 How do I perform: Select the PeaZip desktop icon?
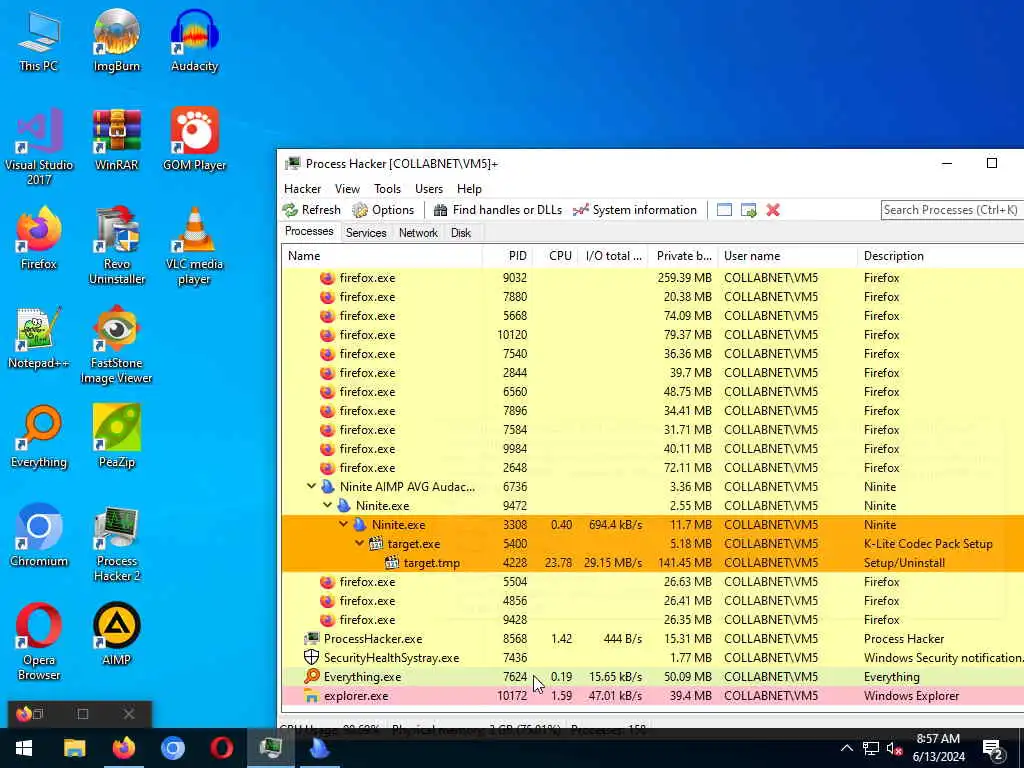pos(116,437)
